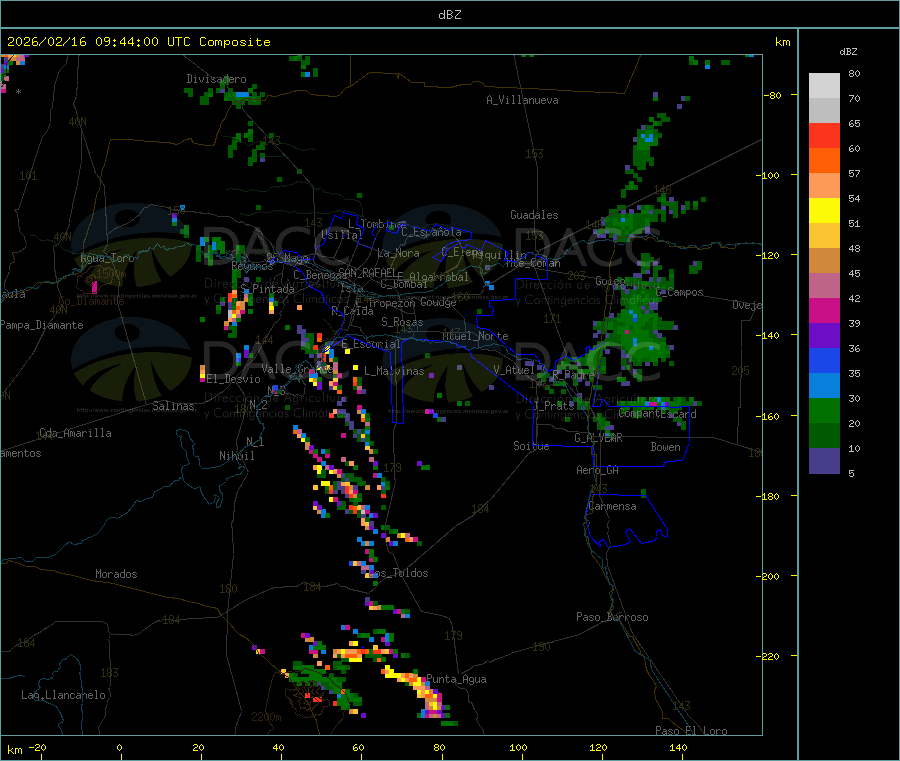This screenshot has width=900, height=761.
Task: Select the G_ALVEAR label
Action: click(x=598, y=438)
